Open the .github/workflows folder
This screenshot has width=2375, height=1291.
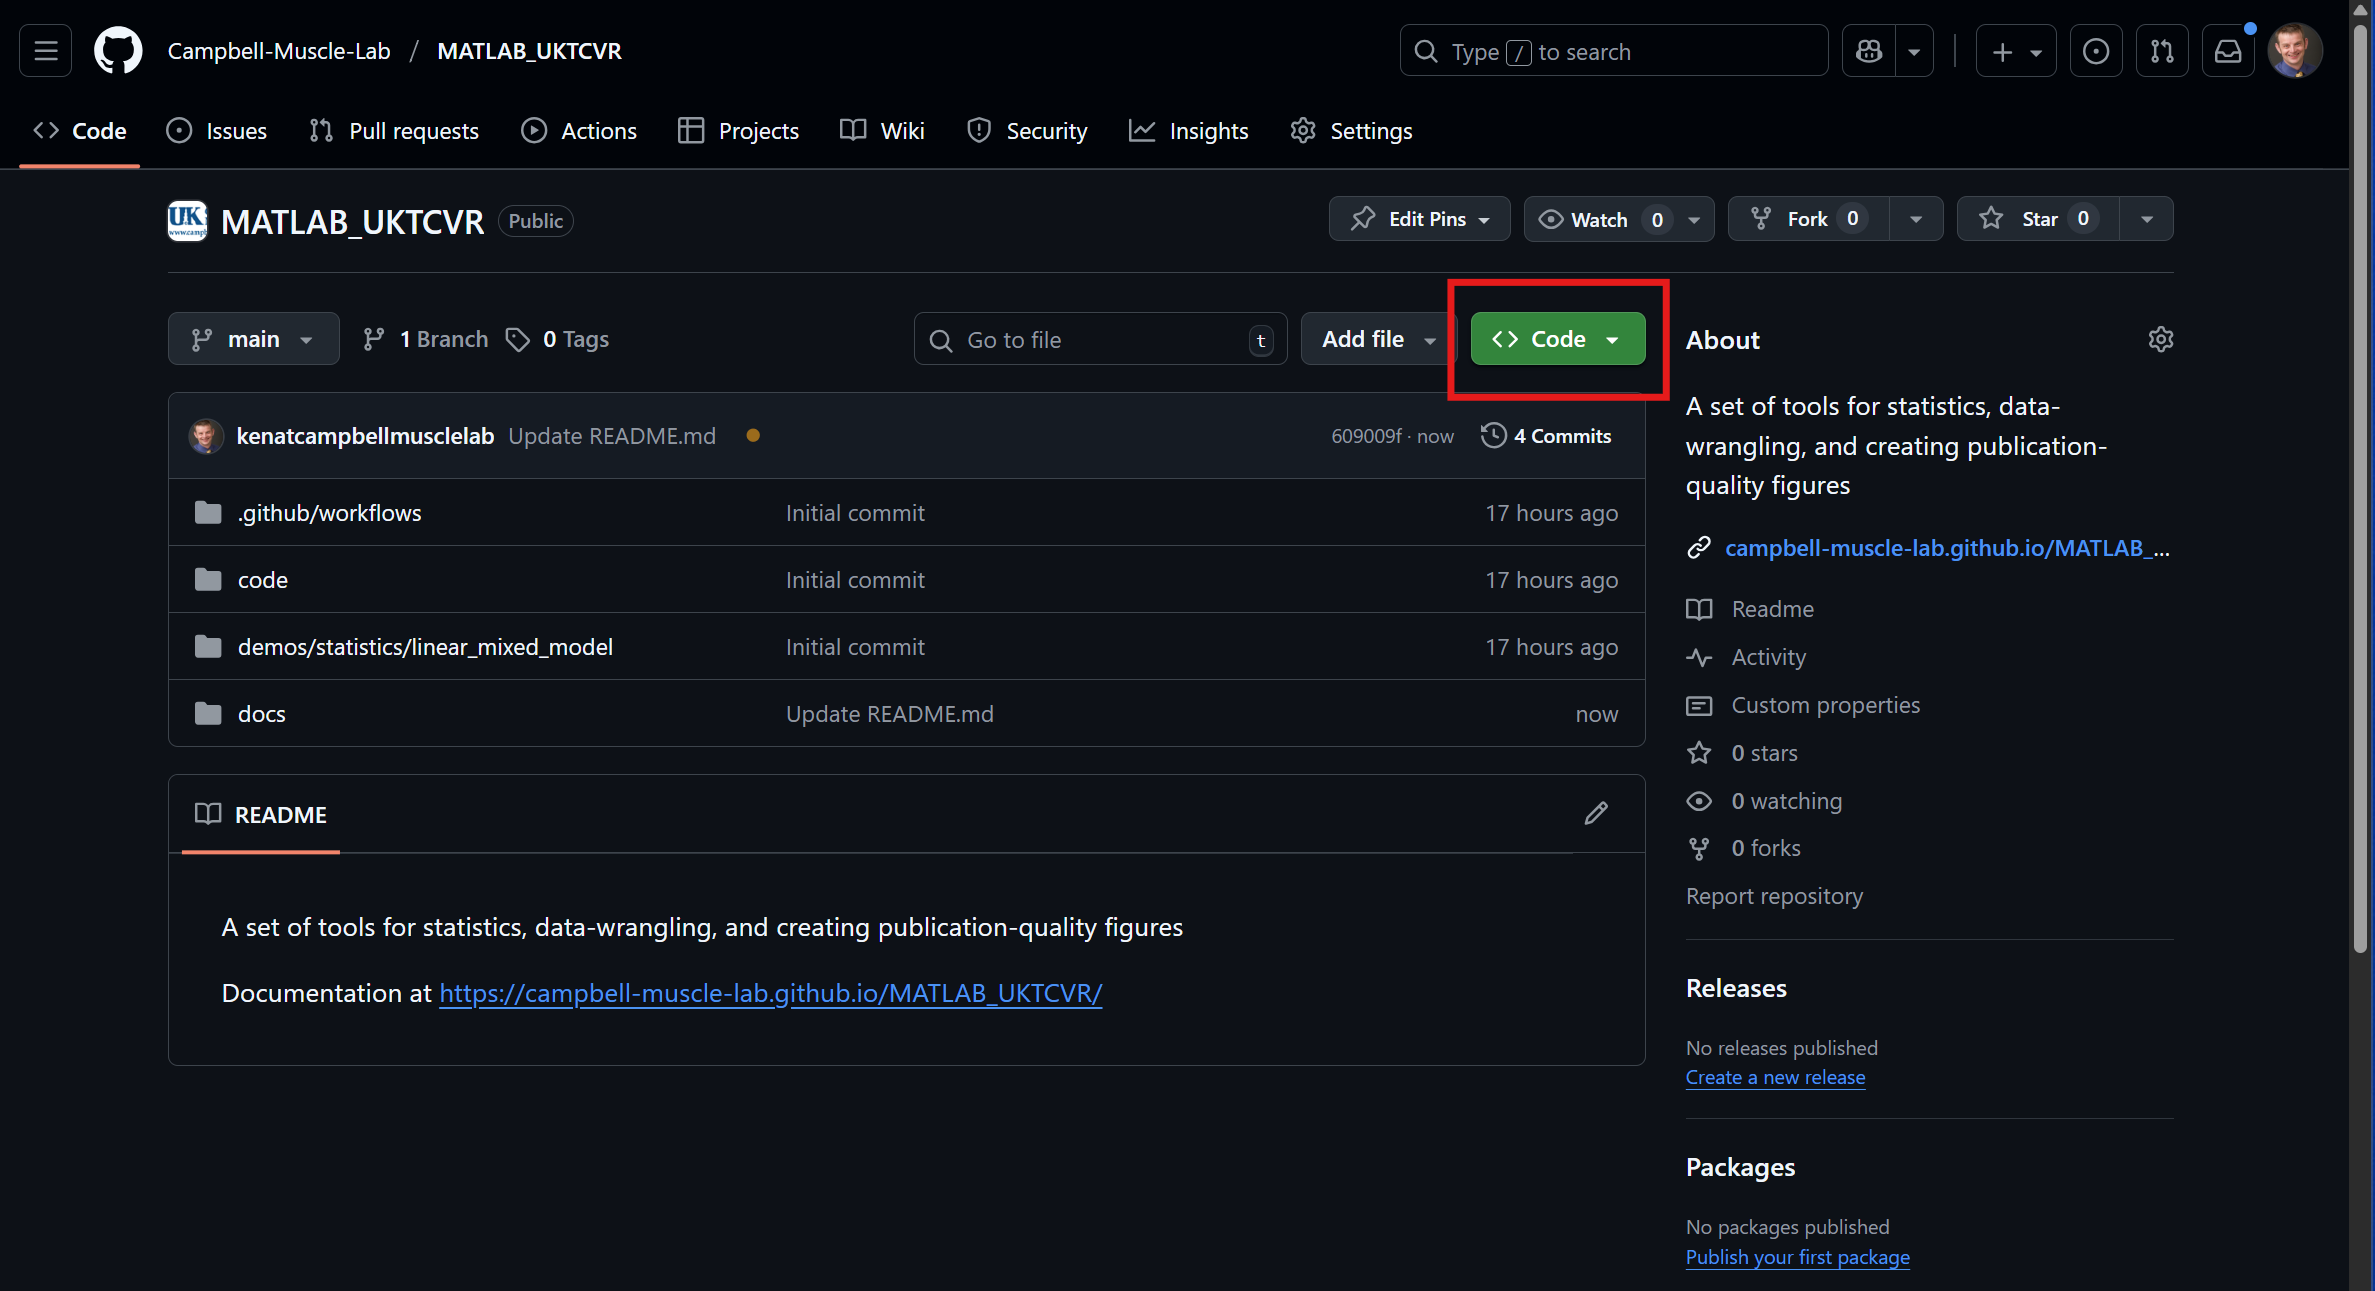tap(329, 513)
